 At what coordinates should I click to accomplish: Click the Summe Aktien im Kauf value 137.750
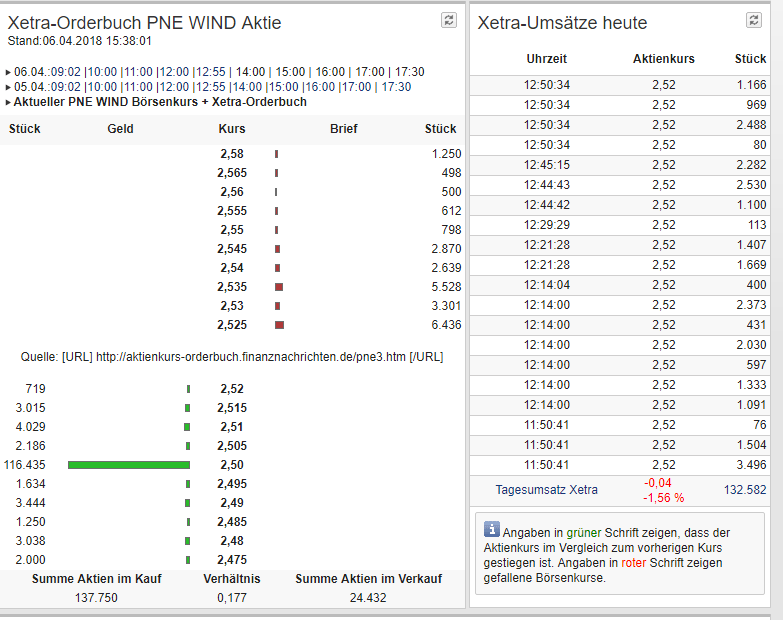[96, 598]
